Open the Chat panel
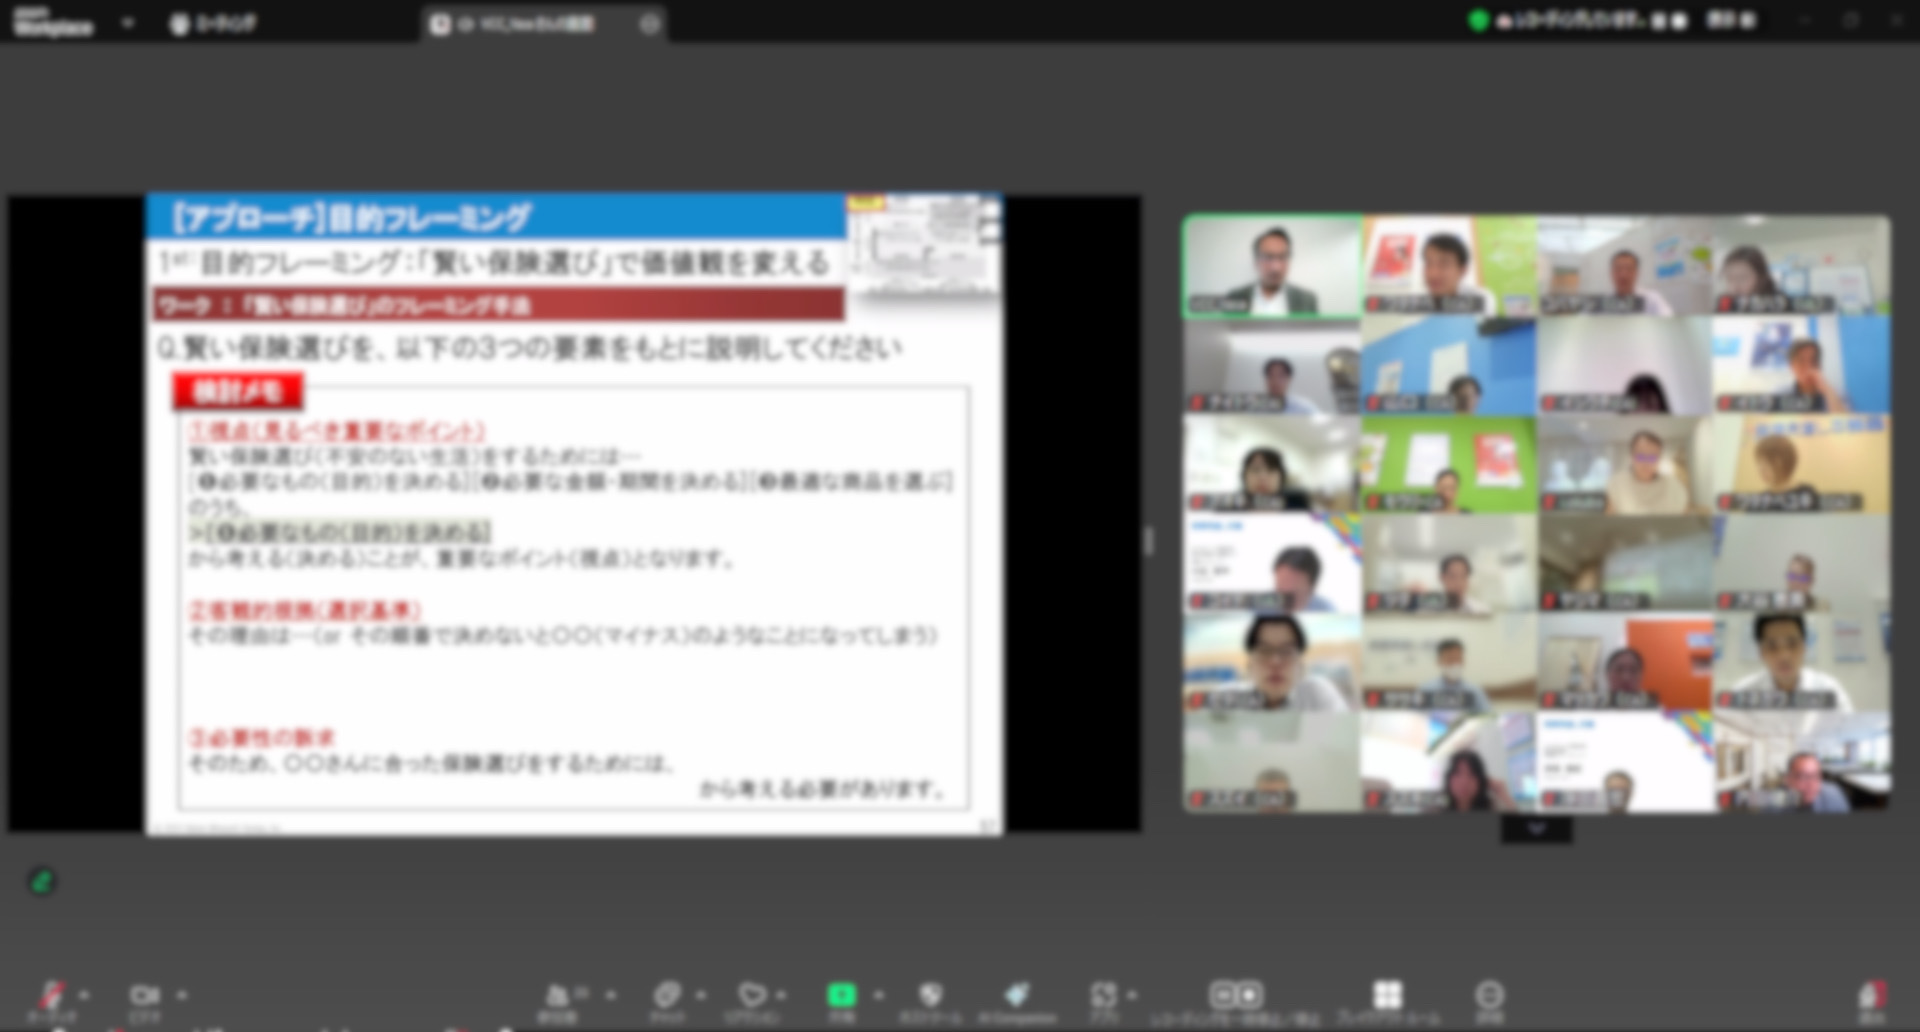The image size is (1920, 1032). tap(666, 996)
